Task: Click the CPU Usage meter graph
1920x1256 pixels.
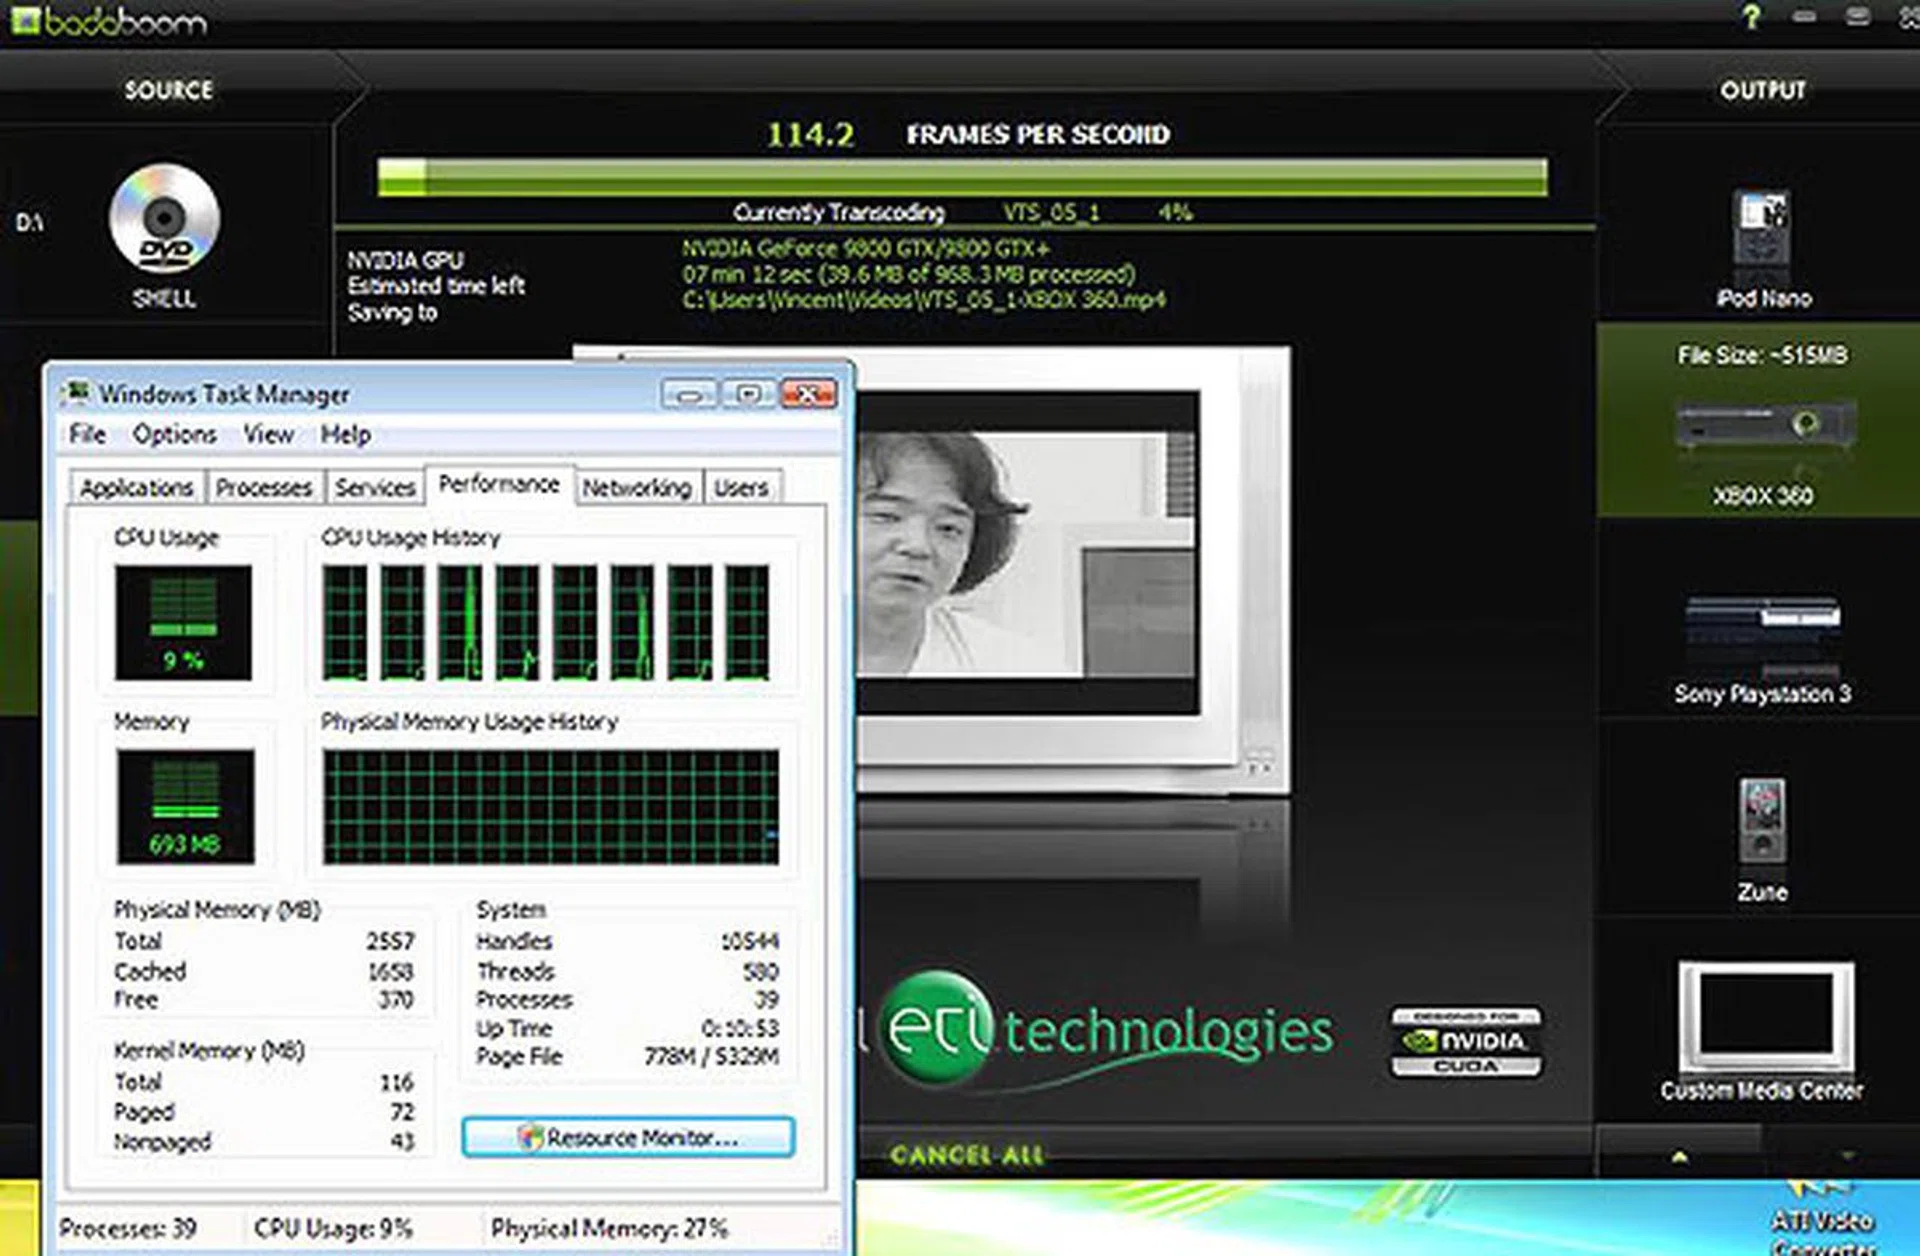Action: (183, 622)
